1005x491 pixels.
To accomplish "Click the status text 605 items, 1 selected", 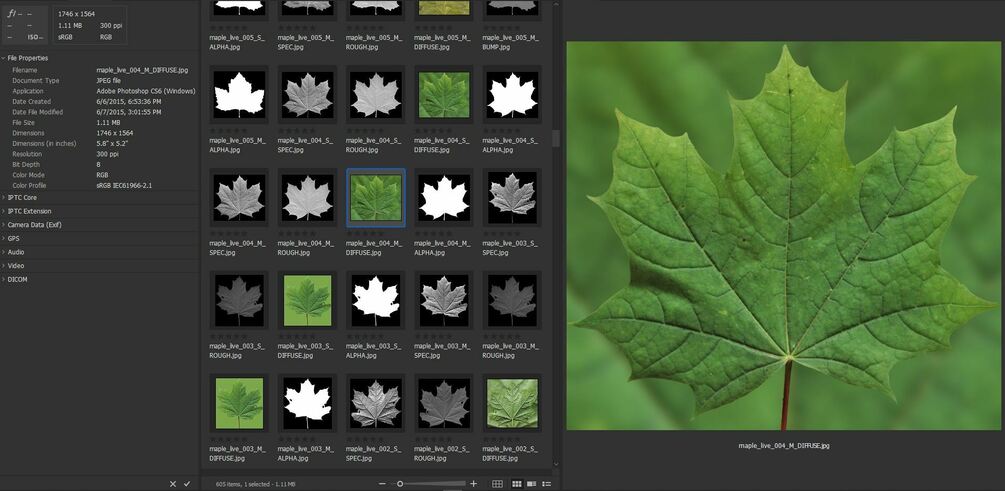I will (x=256, y=484).
